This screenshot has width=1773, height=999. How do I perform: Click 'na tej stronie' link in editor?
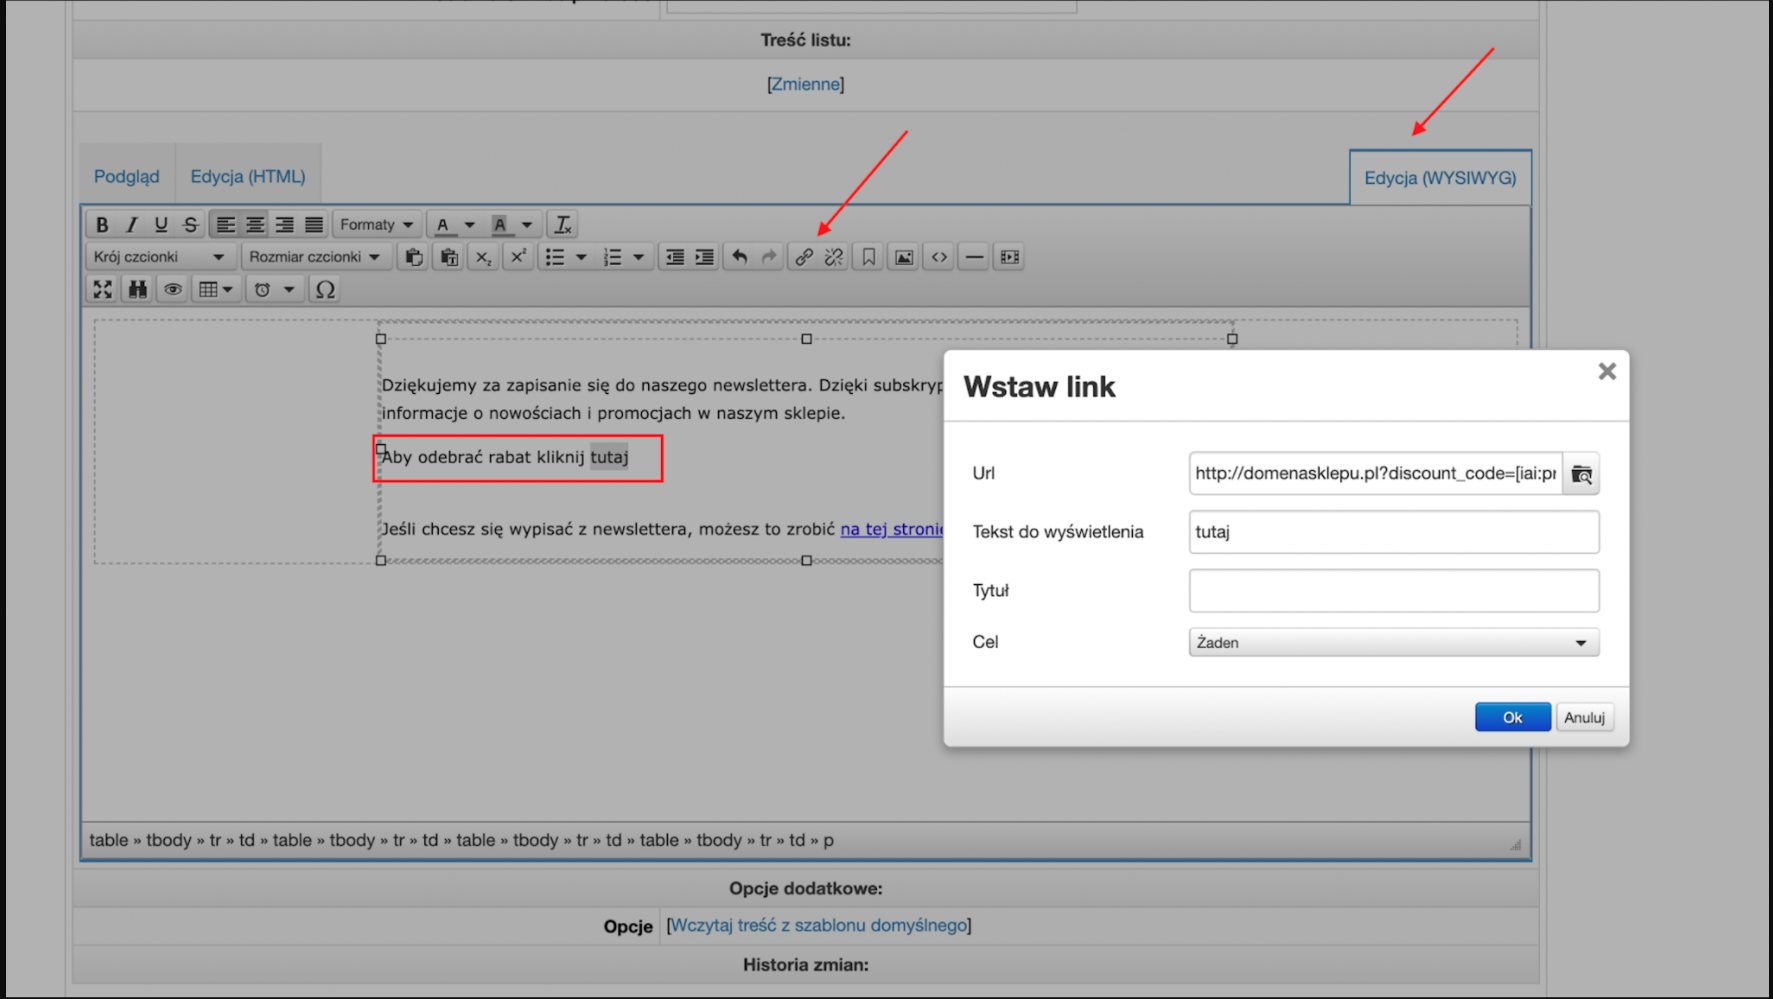pyautogui.click(x=891, y=529)
